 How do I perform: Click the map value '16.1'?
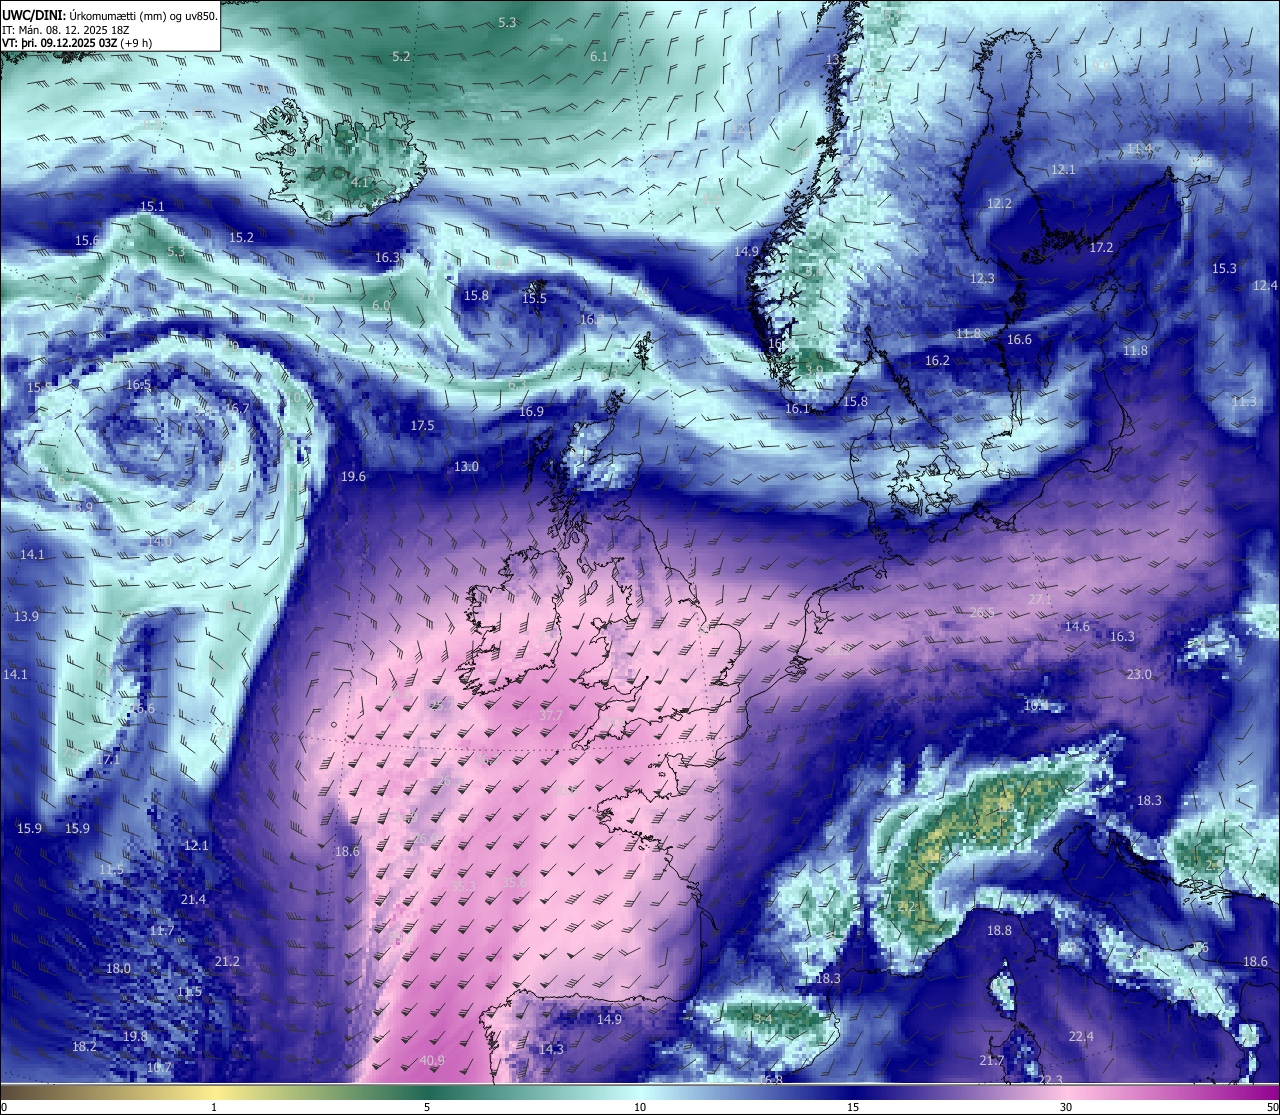click(x=797, y=408)
